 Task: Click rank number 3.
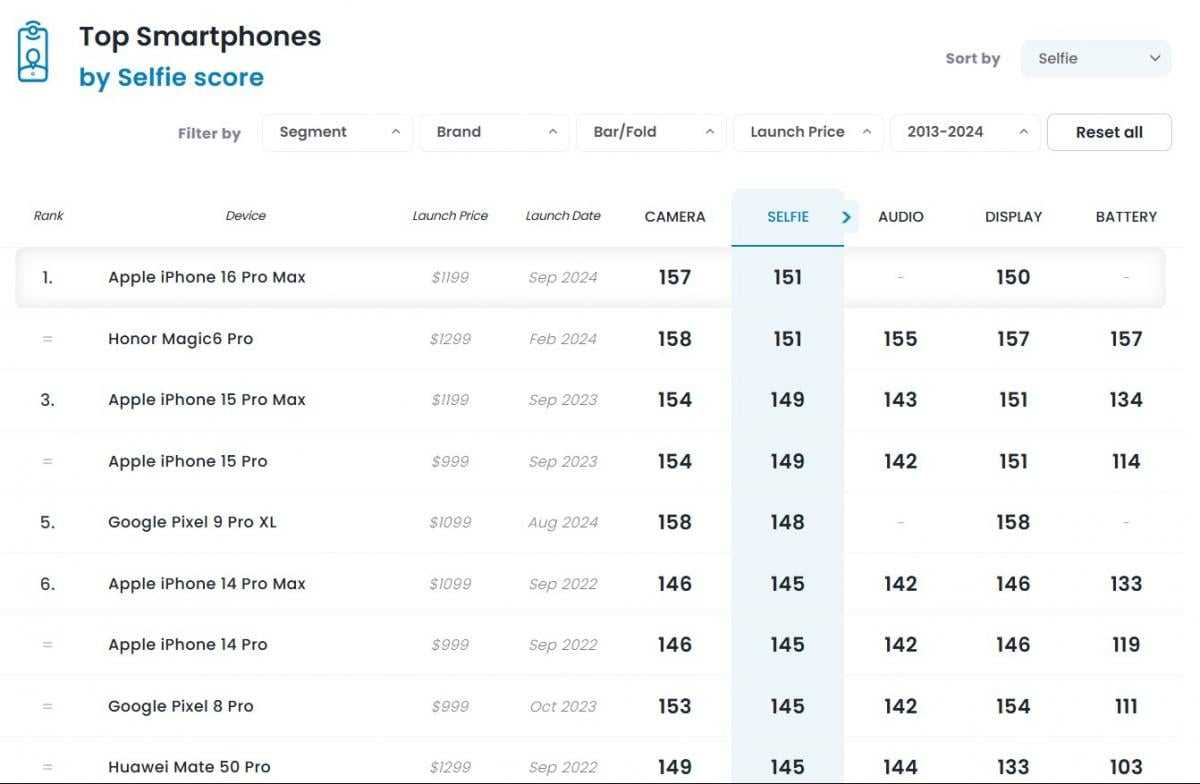pos(47,400)
